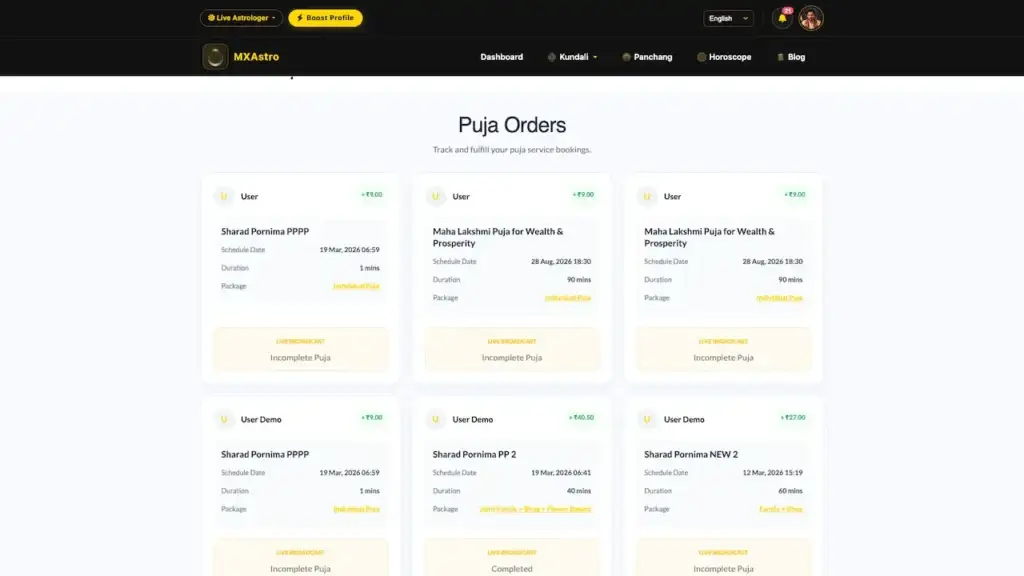
Task: Open the package link on Sharad Pornima PP 2
Action: 535,509
